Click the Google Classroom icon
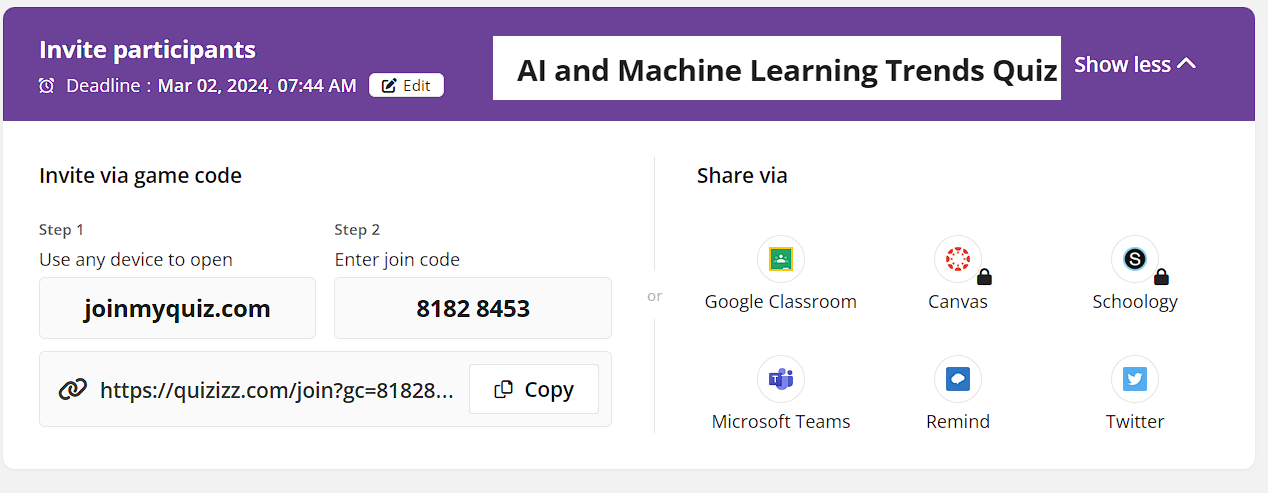The width and height of the screenshot is (1268, 493). click(780, 260)
